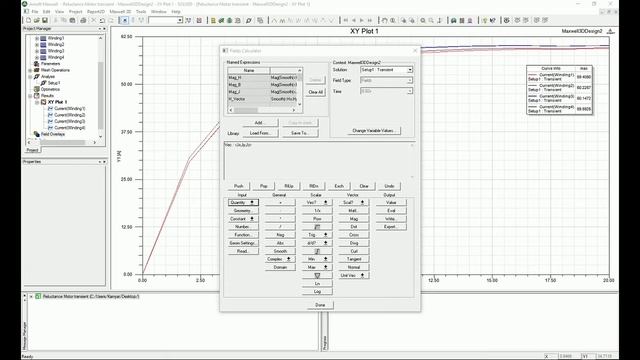Click the Push stack button
640x360 pixels.
click(238, 186)
